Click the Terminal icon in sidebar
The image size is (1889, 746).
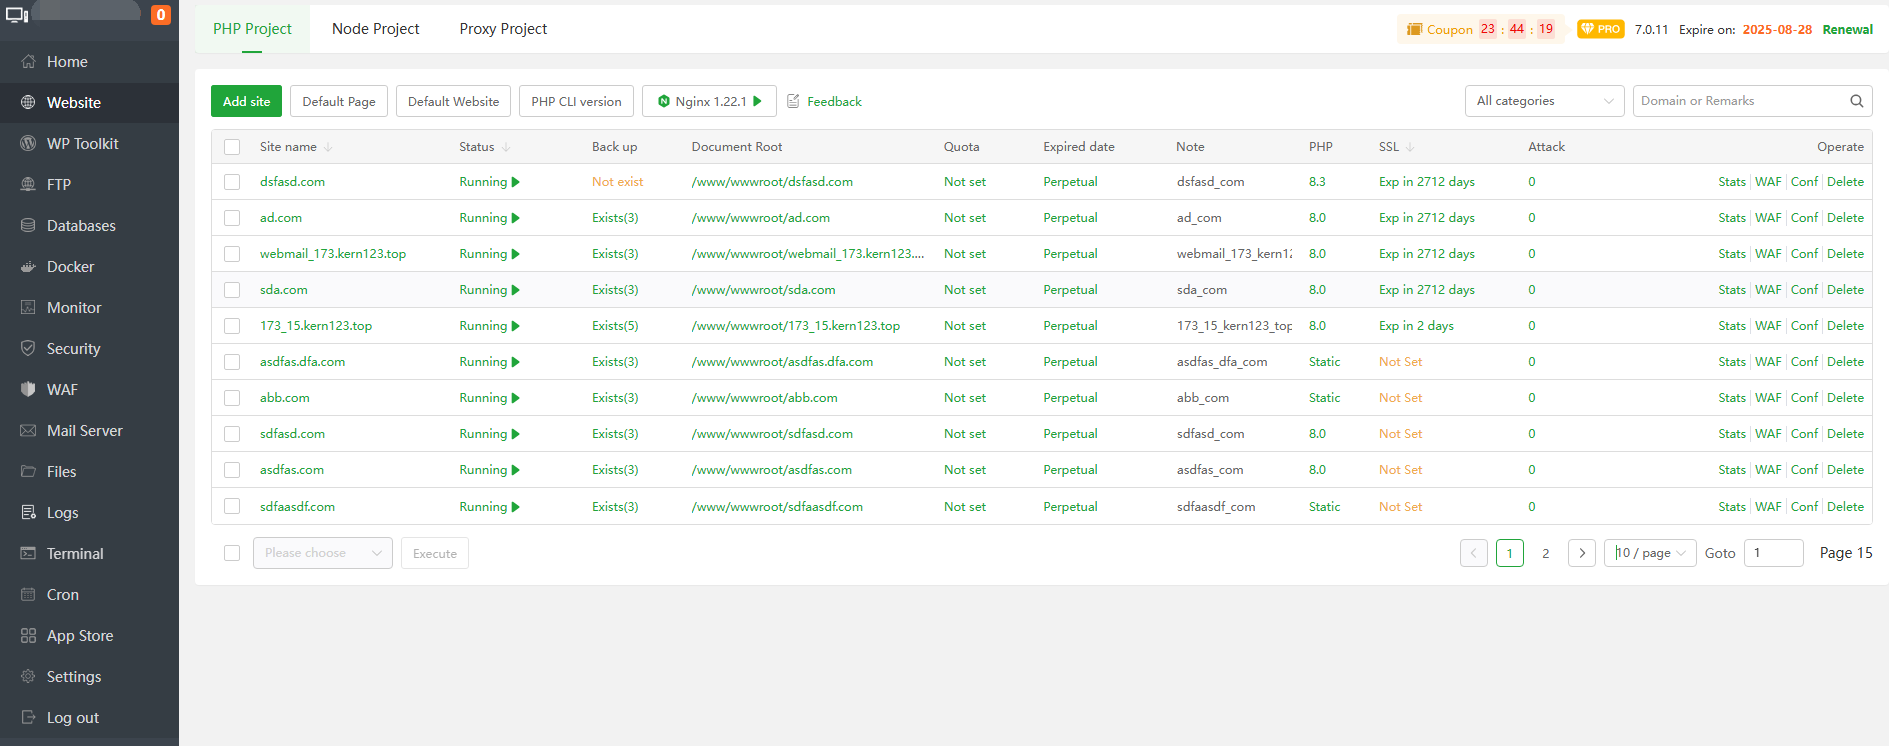pos(28,553)
